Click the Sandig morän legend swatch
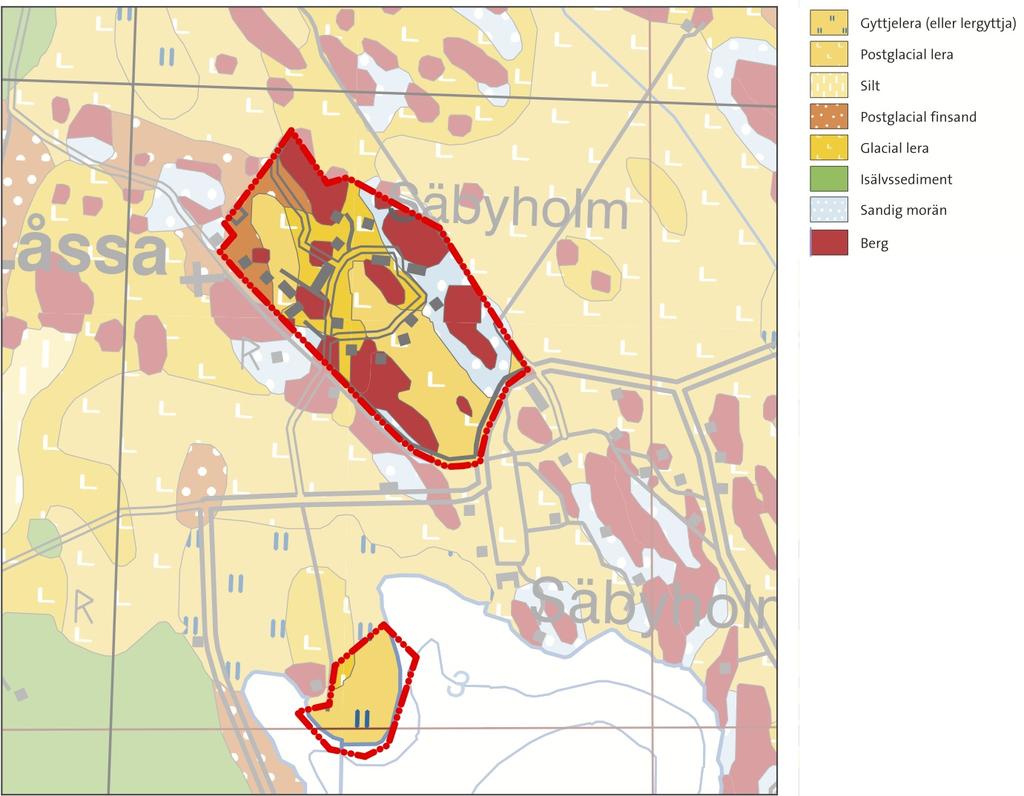Image resolution: width=1024 pixels, height=796 pixels. (x=829, y=210)
